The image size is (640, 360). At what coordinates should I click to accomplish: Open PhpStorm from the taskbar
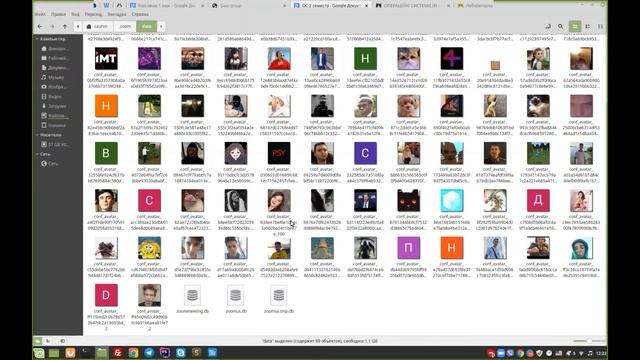point(165,353)
